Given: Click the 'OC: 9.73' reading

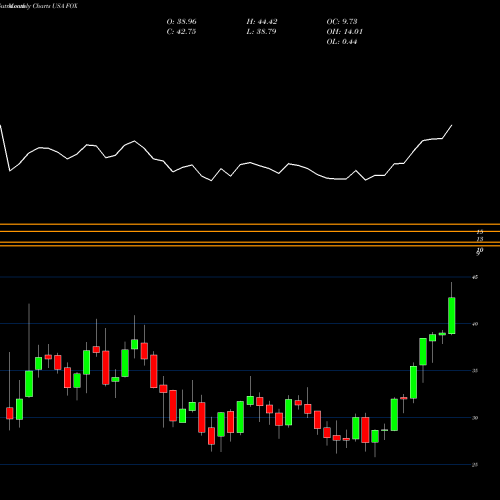Looking at the screenshot, I should click(x=342, y=22).
